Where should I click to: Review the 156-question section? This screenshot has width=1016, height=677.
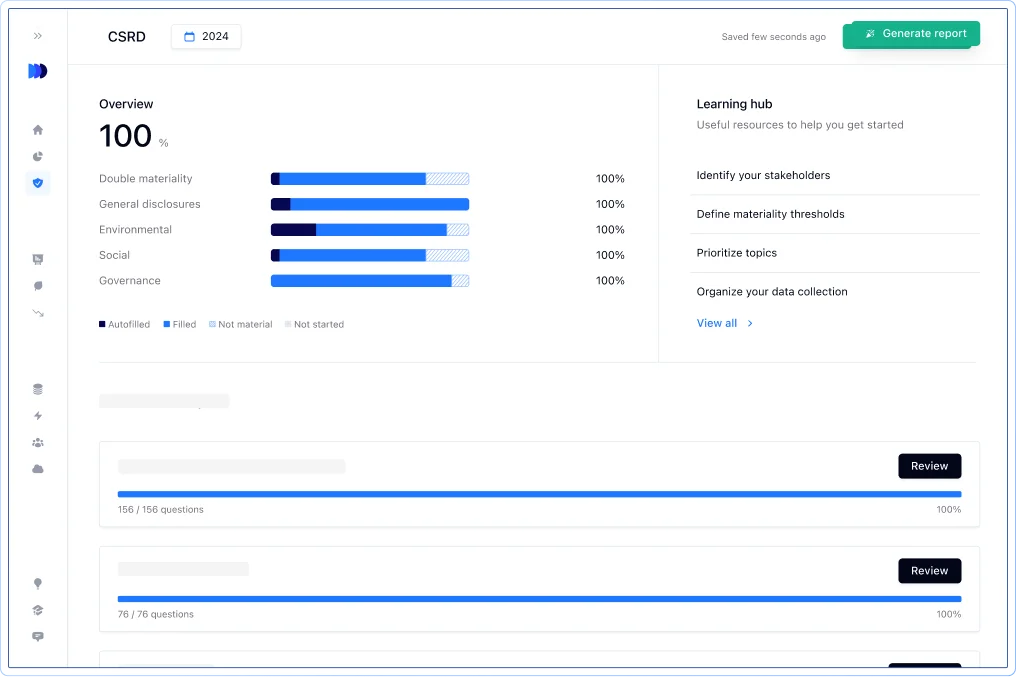pos(929,466)
